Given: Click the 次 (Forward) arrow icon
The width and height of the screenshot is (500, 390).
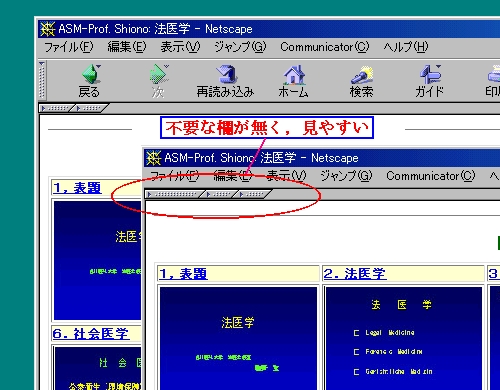Looking at the screenshot, I should 159,74.
